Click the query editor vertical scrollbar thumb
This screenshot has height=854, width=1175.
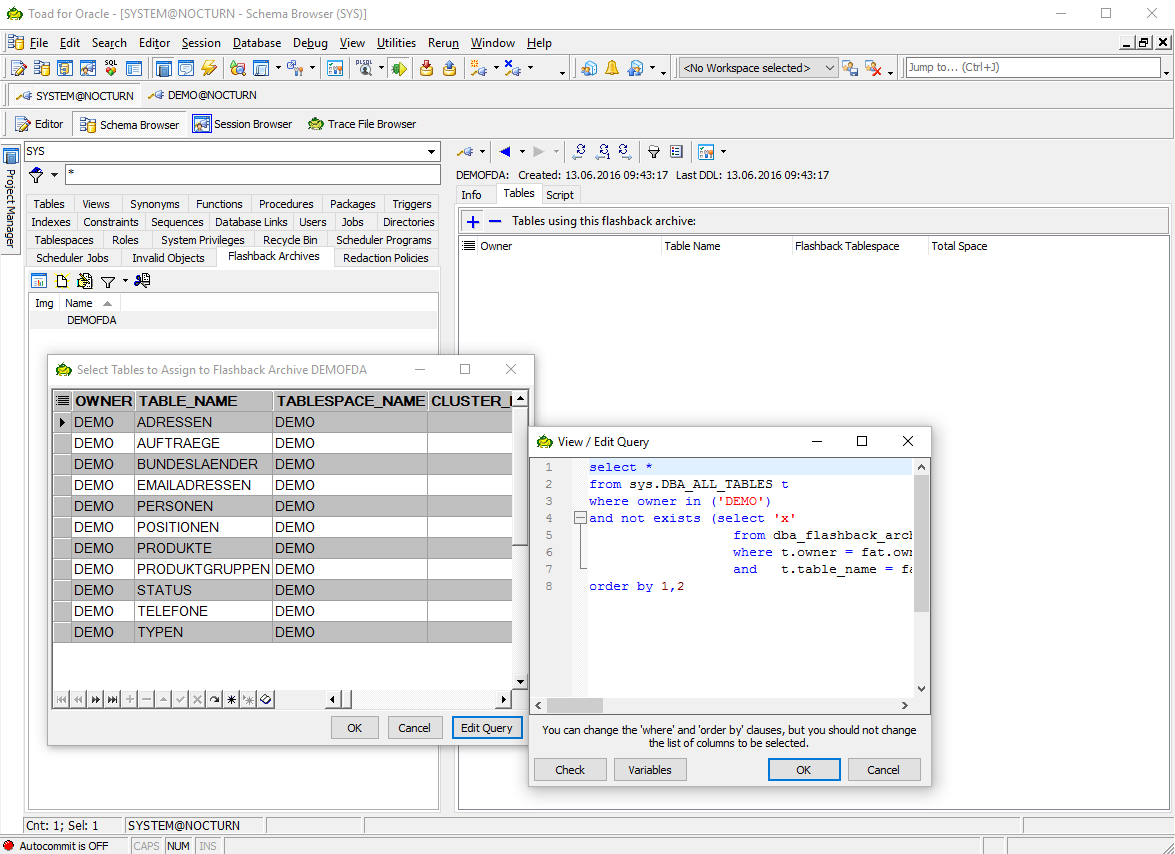(x=921, y=544)
